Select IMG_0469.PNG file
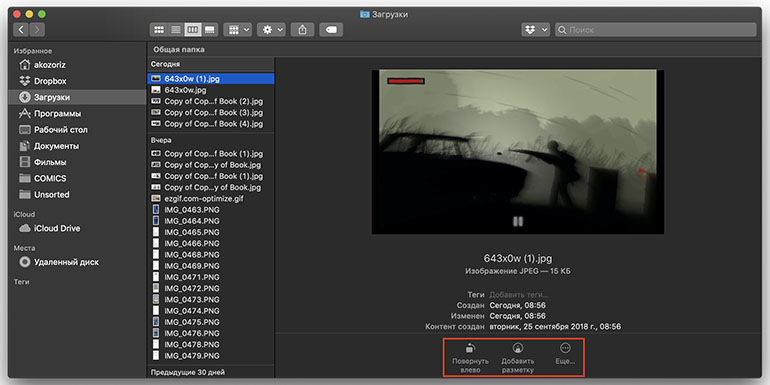 [x=211, y=266]
